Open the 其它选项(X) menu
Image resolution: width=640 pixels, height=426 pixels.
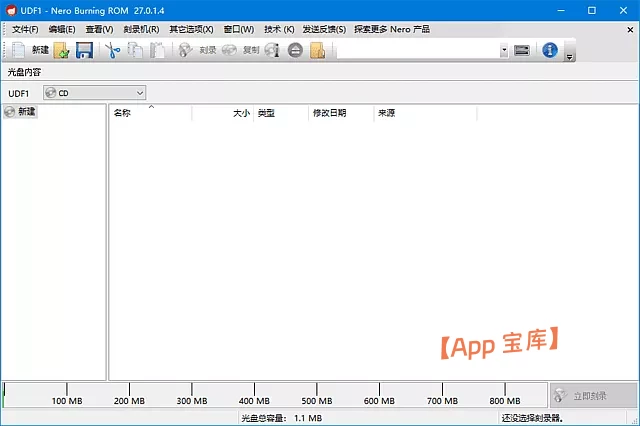pyautogui.click(x=191, y=29)
